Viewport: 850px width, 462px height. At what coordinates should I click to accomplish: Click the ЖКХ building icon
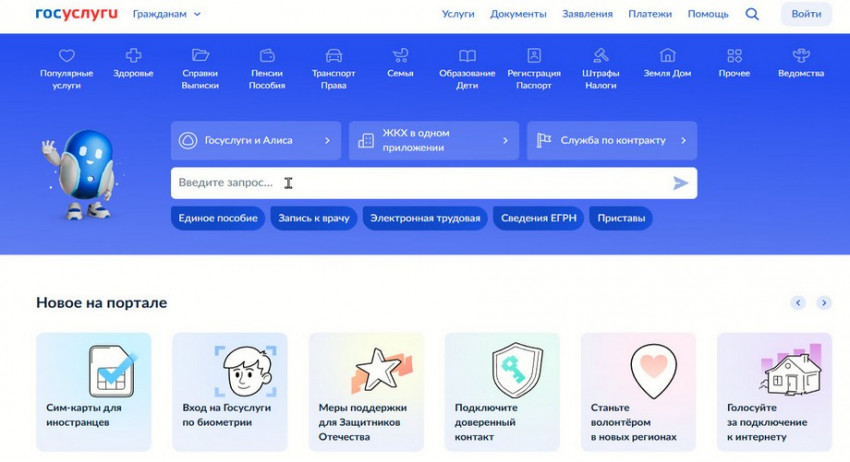click(x=366, y=140)
